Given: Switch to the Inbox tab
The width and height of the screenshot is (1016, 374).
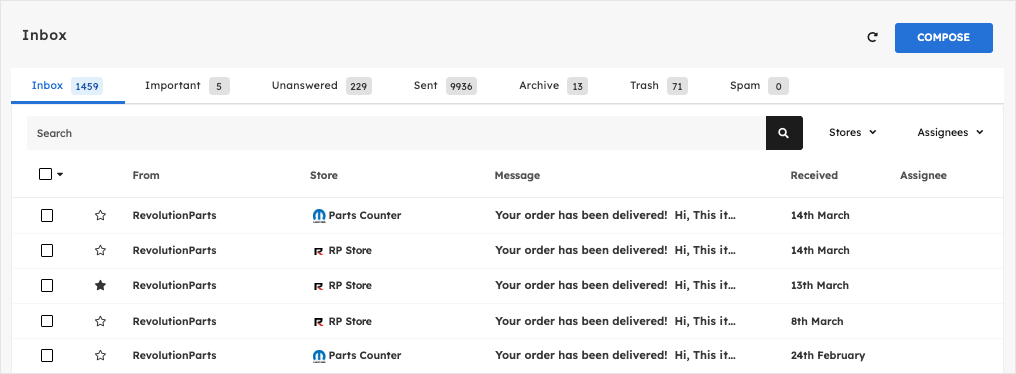Looking at the screenshot, I should point(67,86).
